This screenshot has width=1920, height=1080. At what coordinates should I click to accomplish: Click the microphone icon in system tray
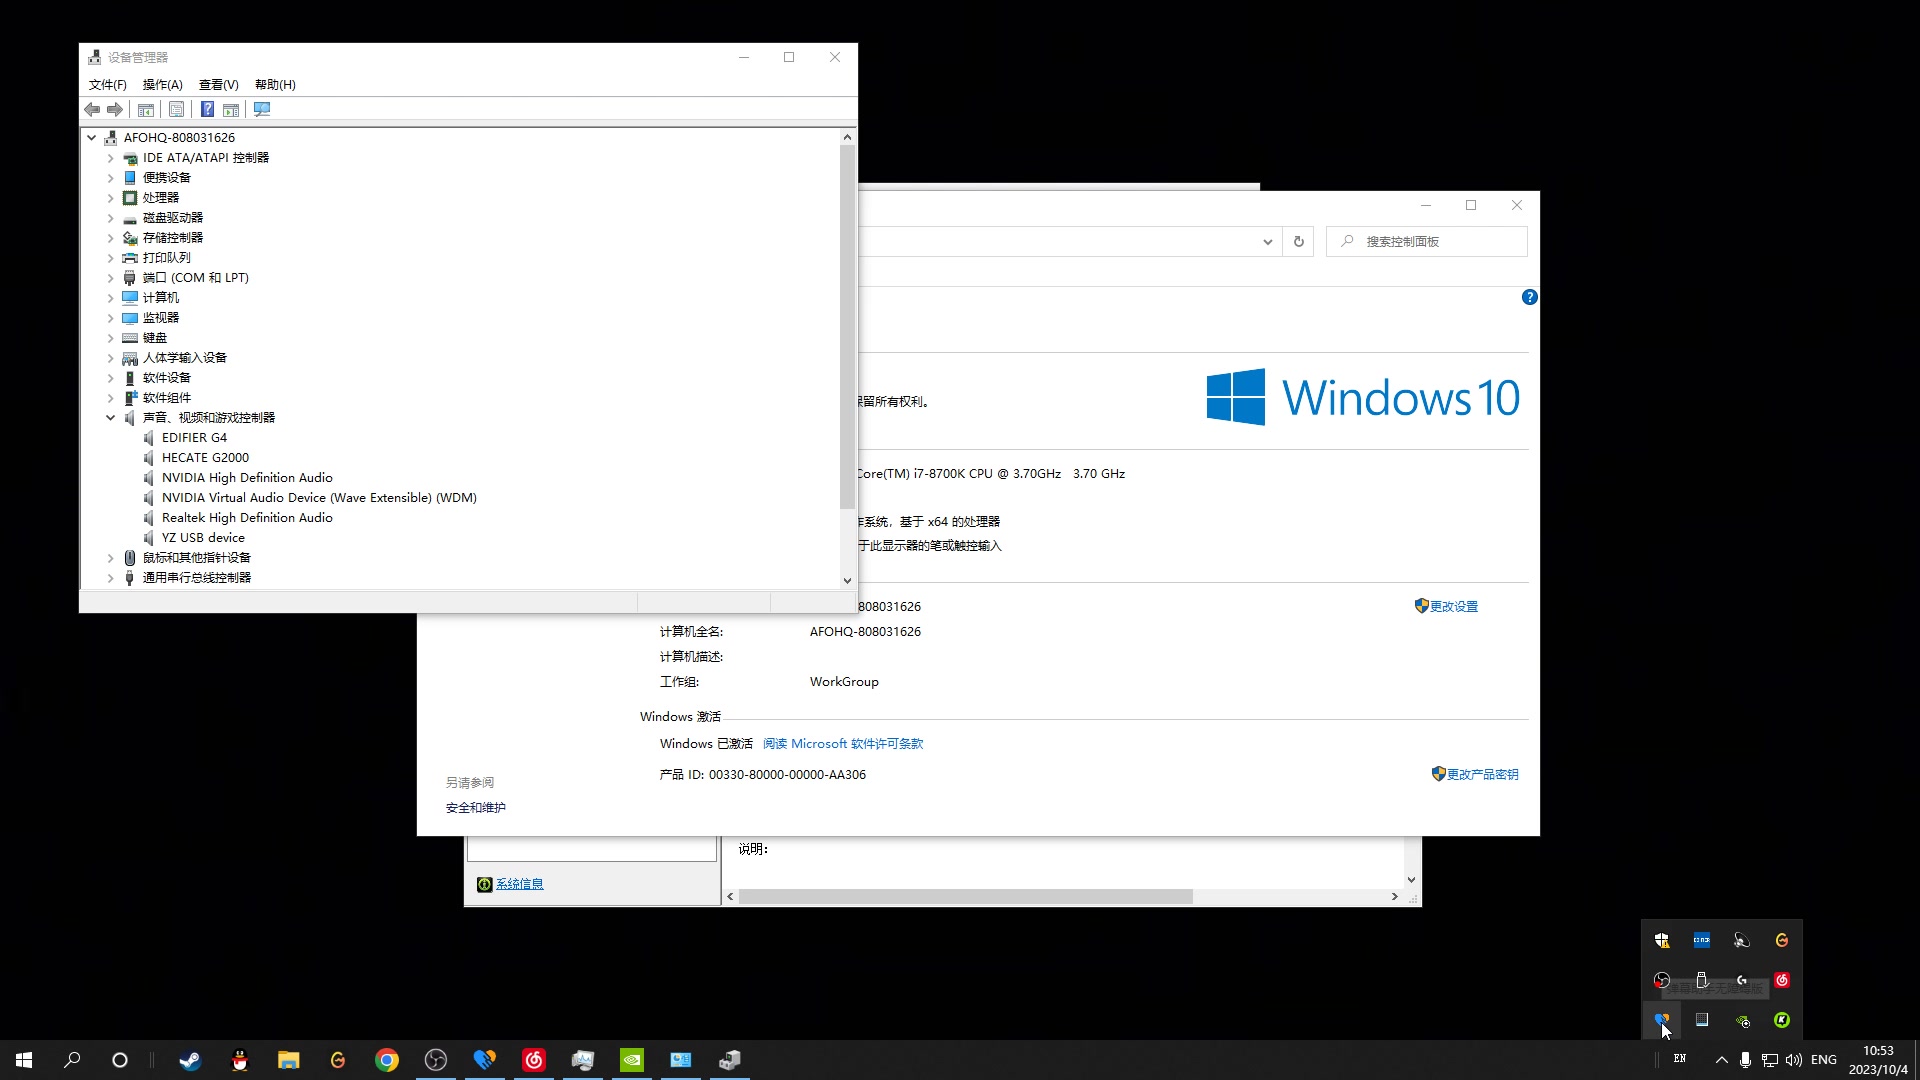tap(1745, 1060)
